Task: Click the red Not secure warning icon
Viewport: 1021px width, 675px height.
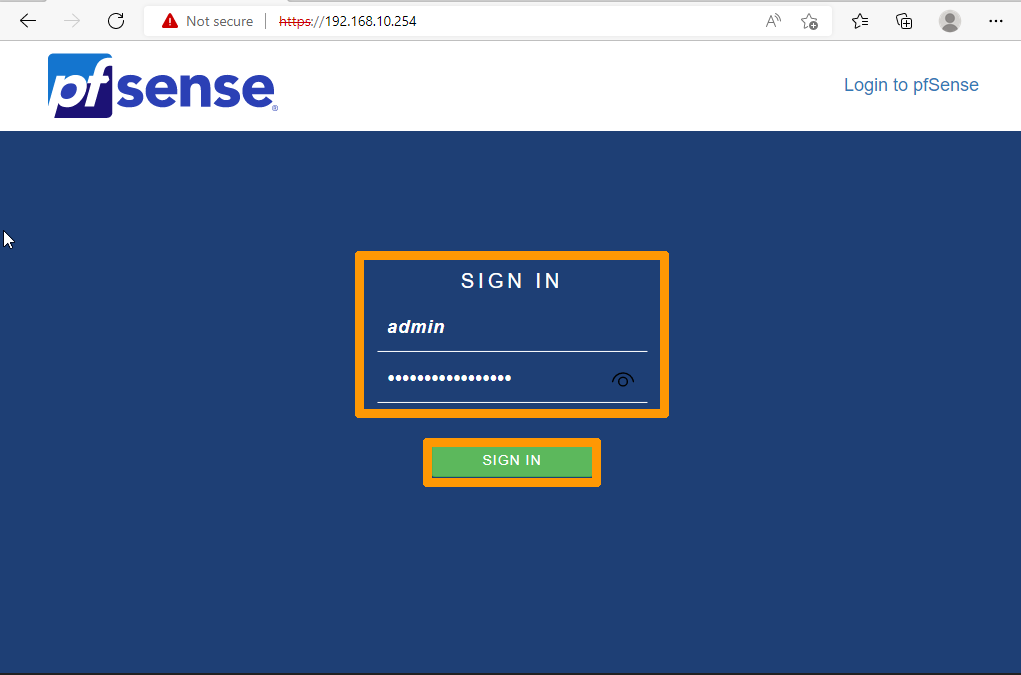Action: (x=169, y=20)
